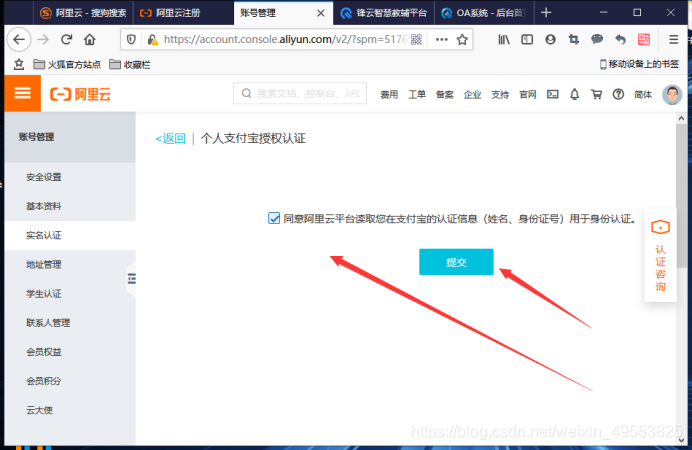This screenshot has height=450, width=692.
Task: Open the 官网 link
Action: point(528,94)
